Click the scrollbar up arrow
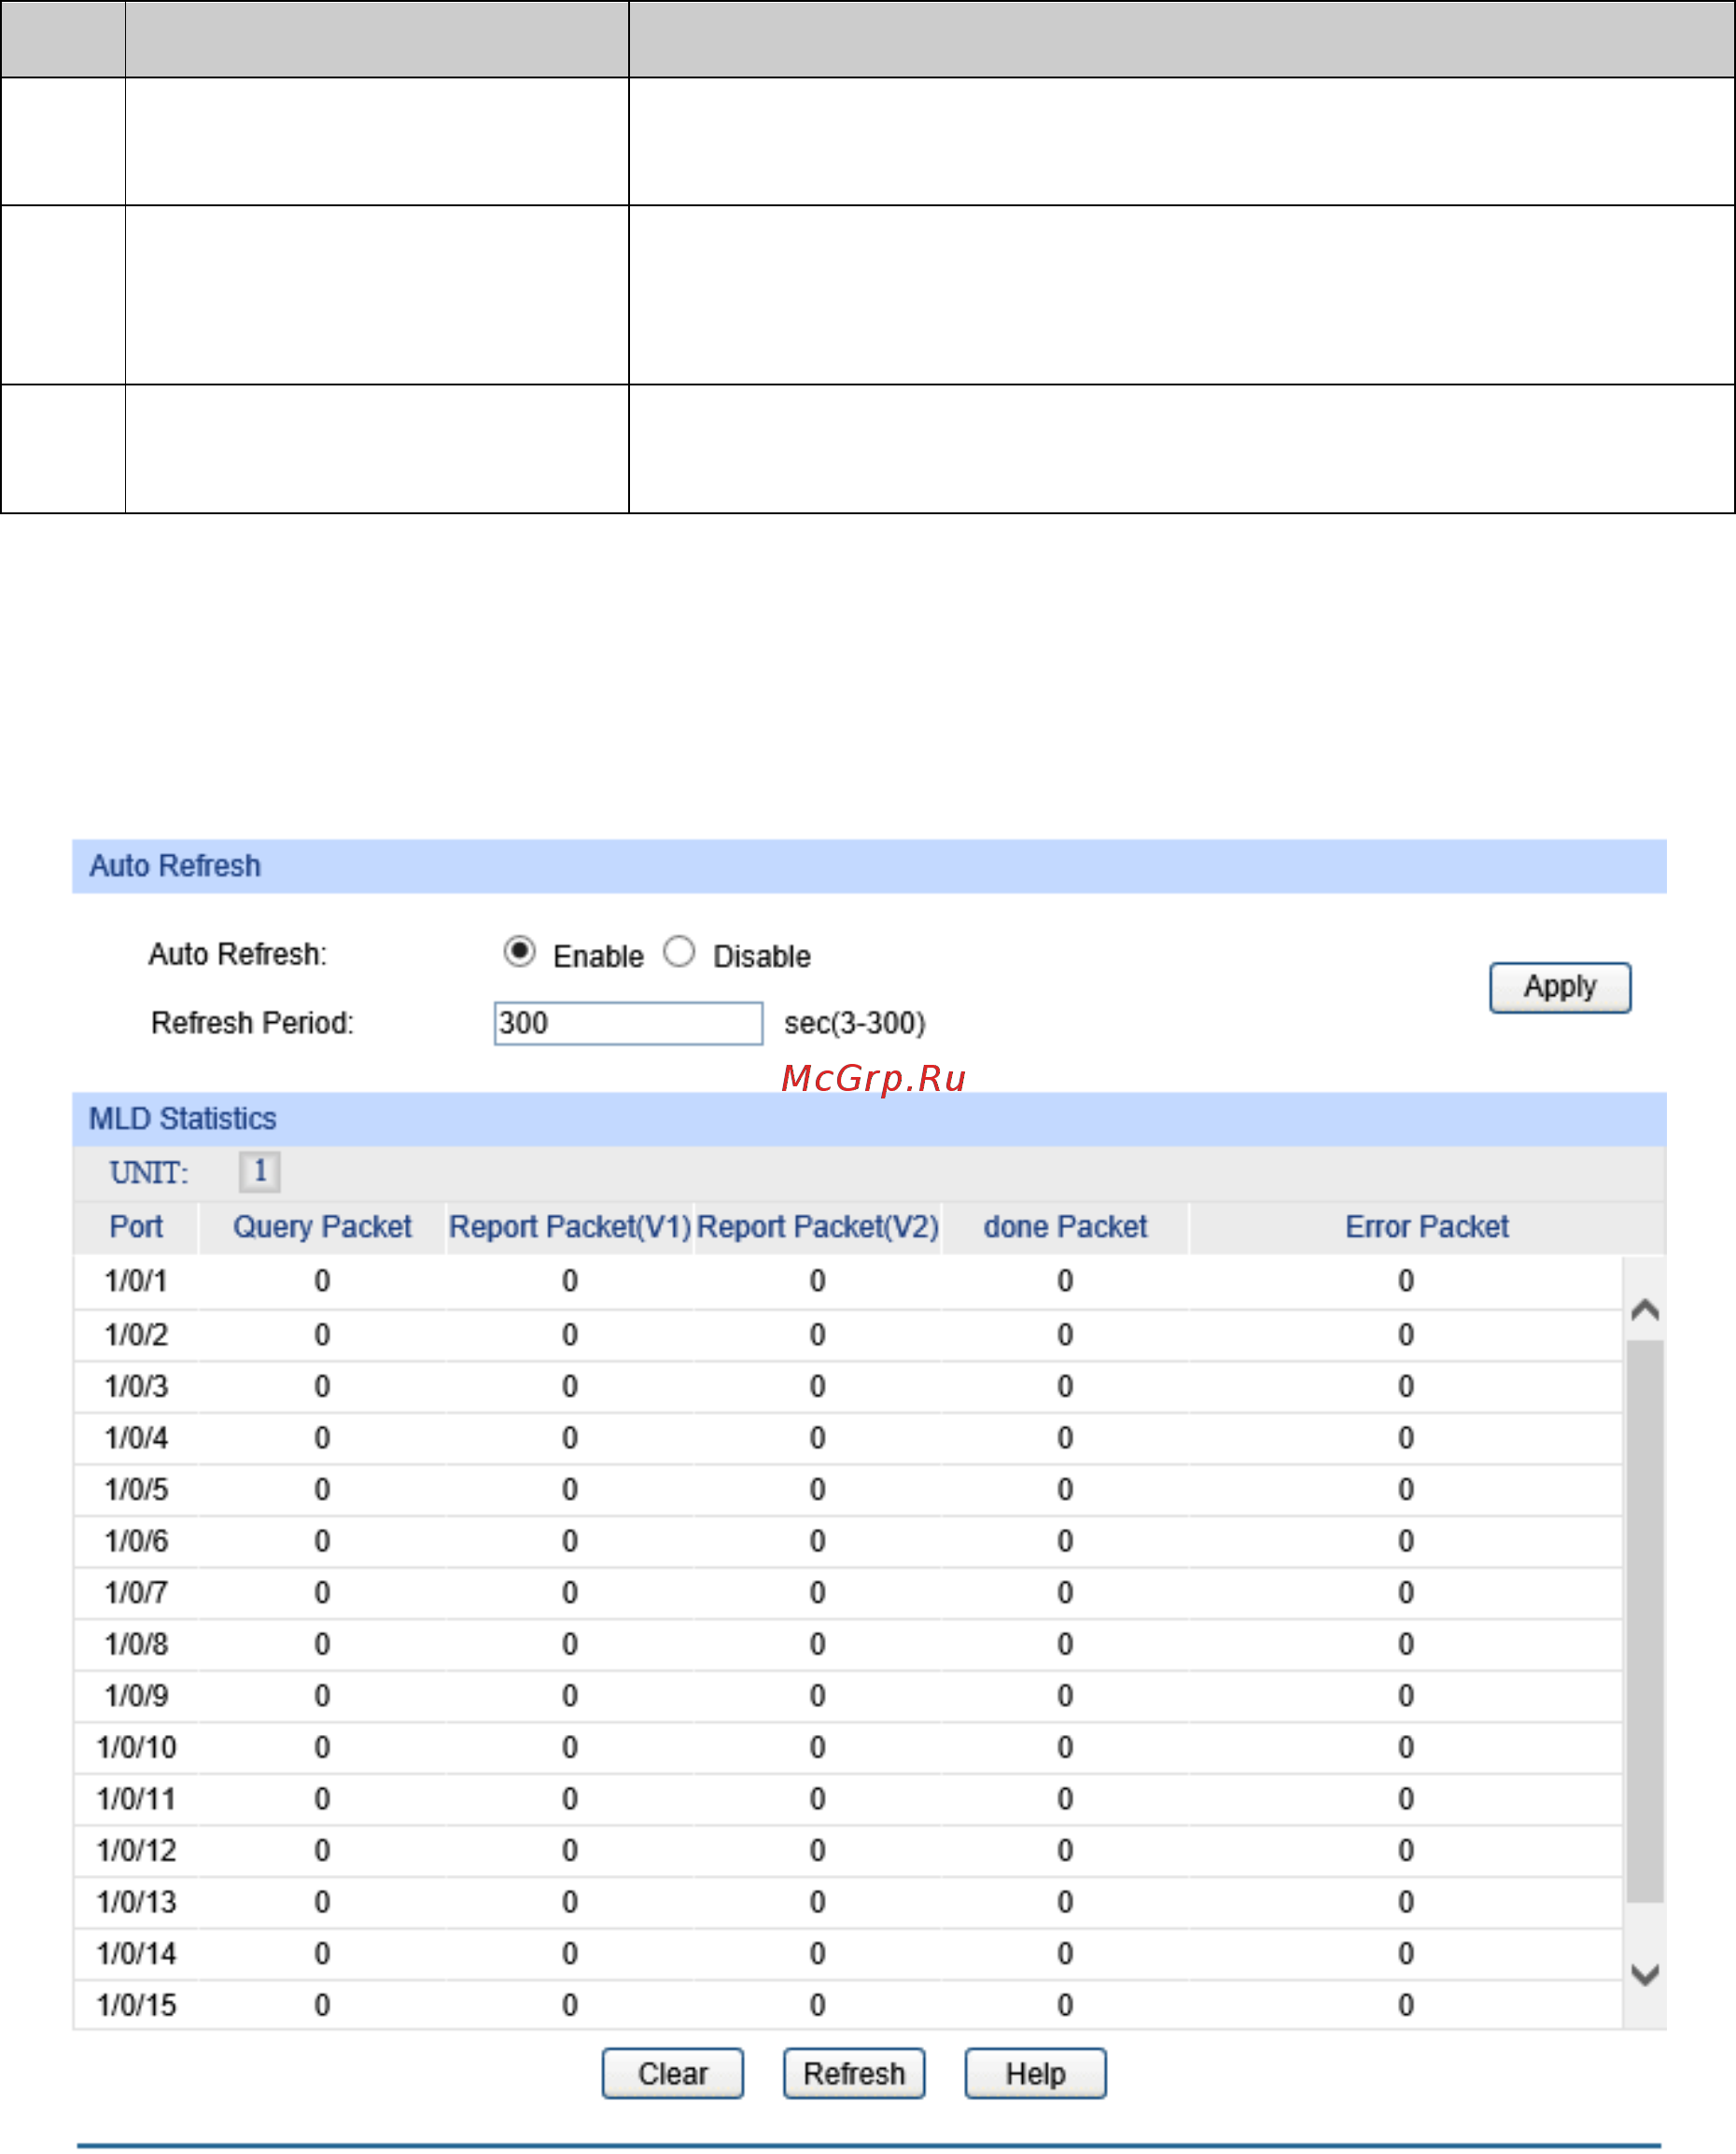This screenshot has height=2154, width=1736. coord(1645,1309)
